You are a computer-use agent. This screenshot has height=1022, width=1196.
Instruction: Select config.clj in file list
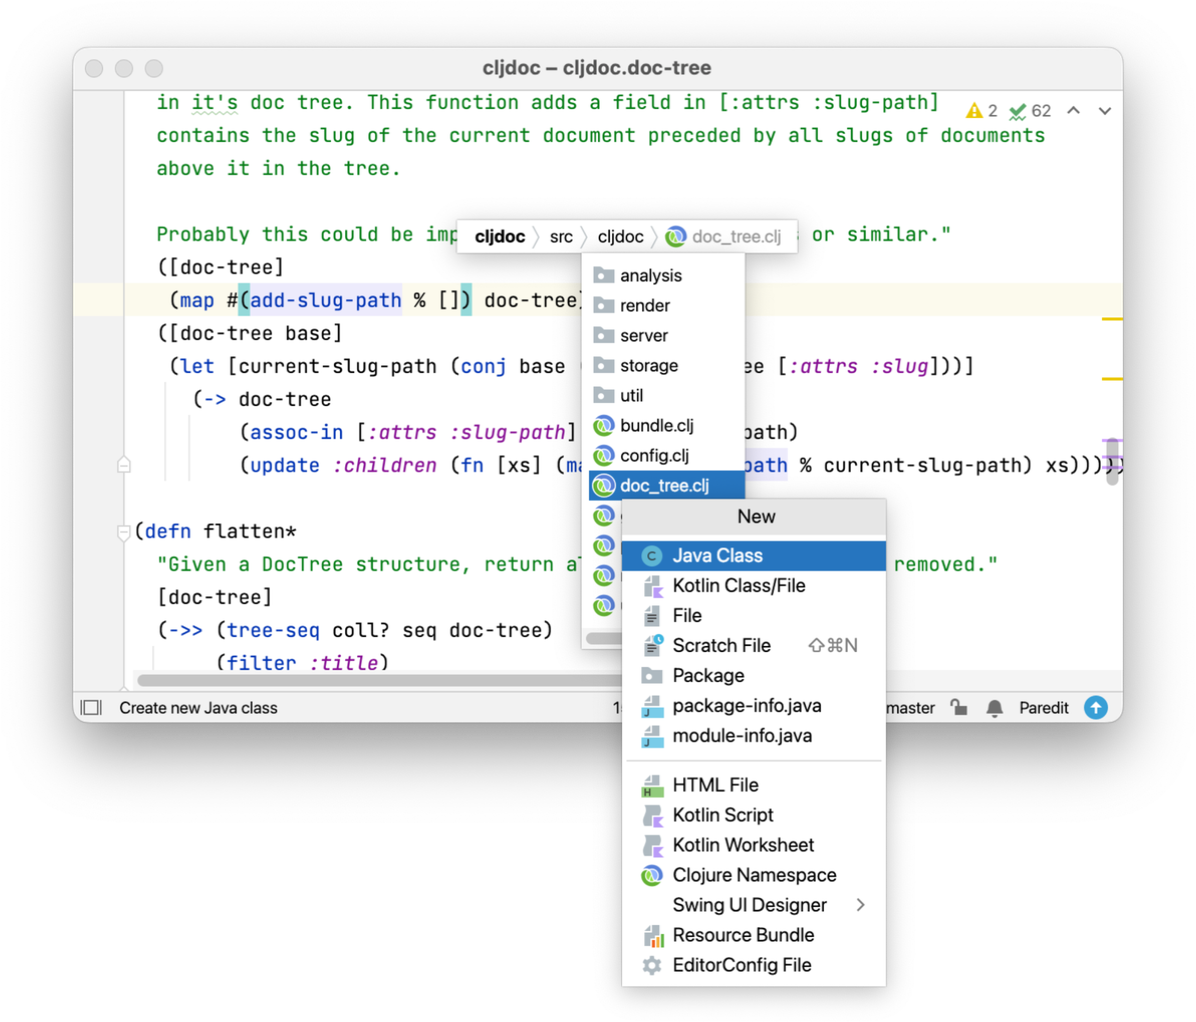click(x=664, y=455)
